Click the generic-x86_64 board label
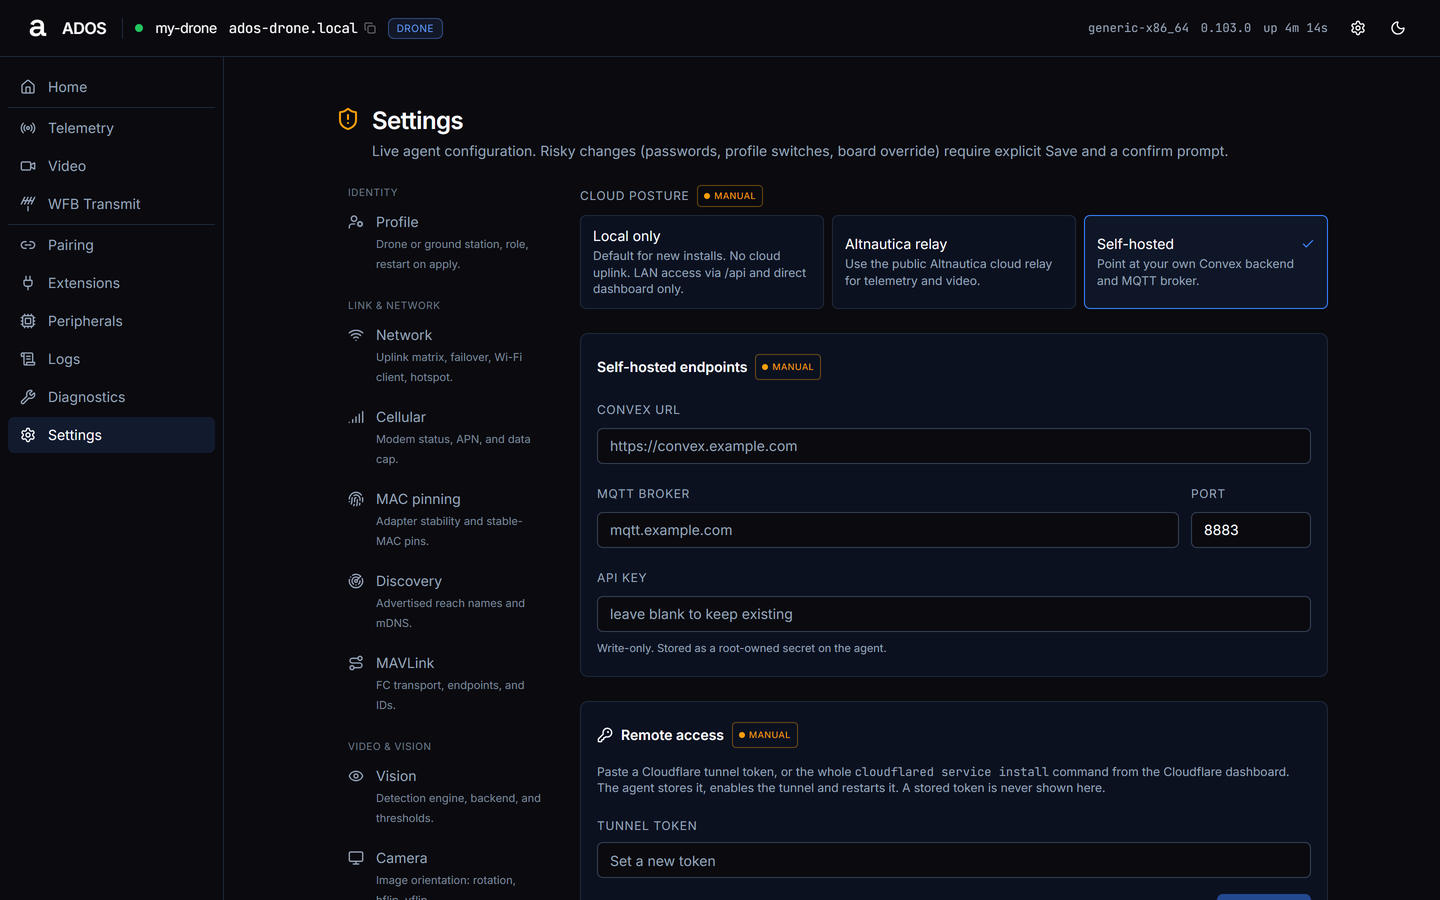The height and width of the screenshot is (900, 1440). (1138, 28)
